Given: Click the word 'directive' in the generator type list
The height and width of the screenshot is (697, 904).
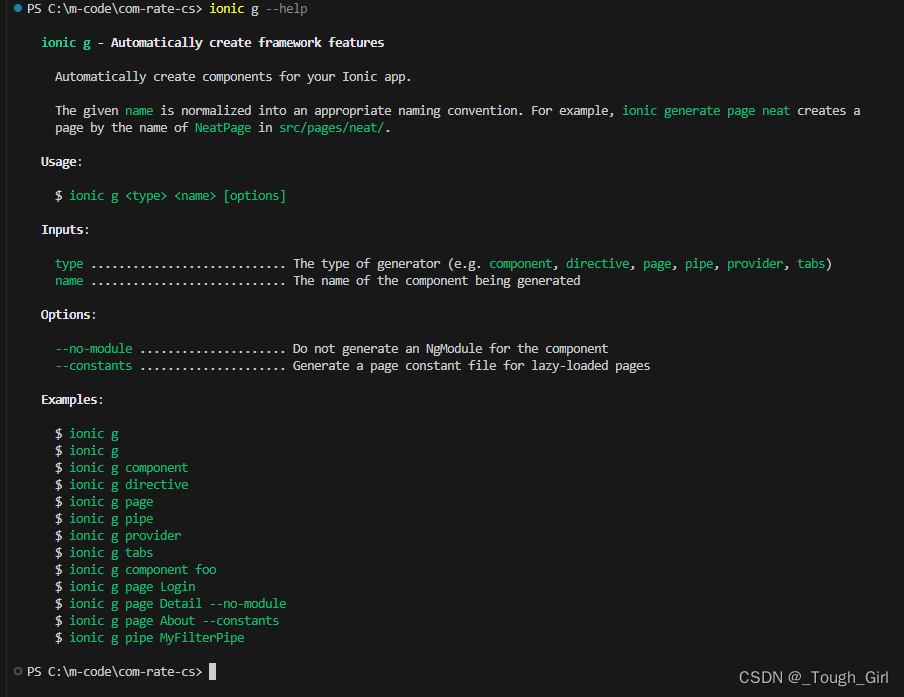Looking at the screenshot, I should pos(597,264).
